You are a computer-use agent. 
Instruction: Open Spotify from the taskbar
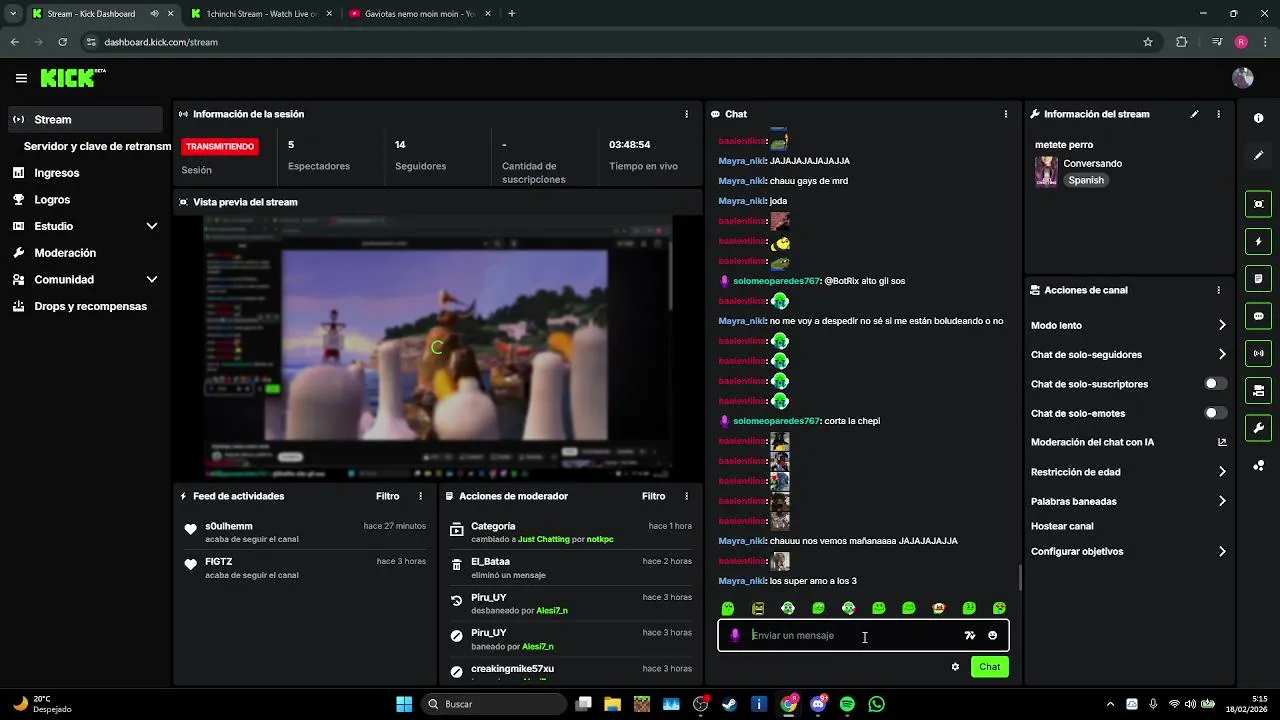[x=847, y=704]
